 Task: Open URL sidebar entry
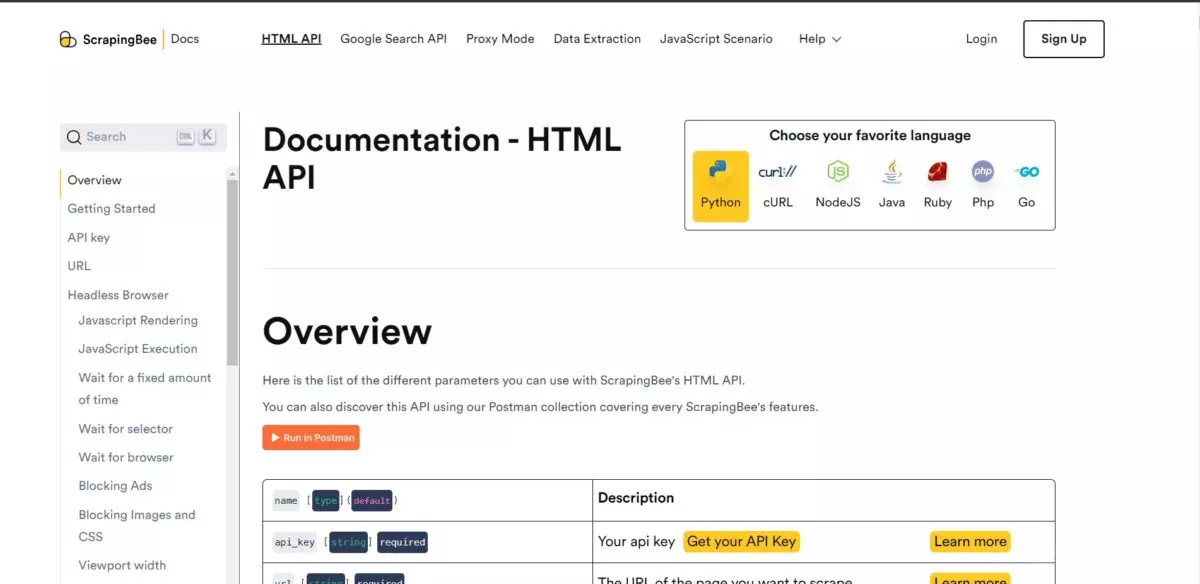[x=79, y=266]
